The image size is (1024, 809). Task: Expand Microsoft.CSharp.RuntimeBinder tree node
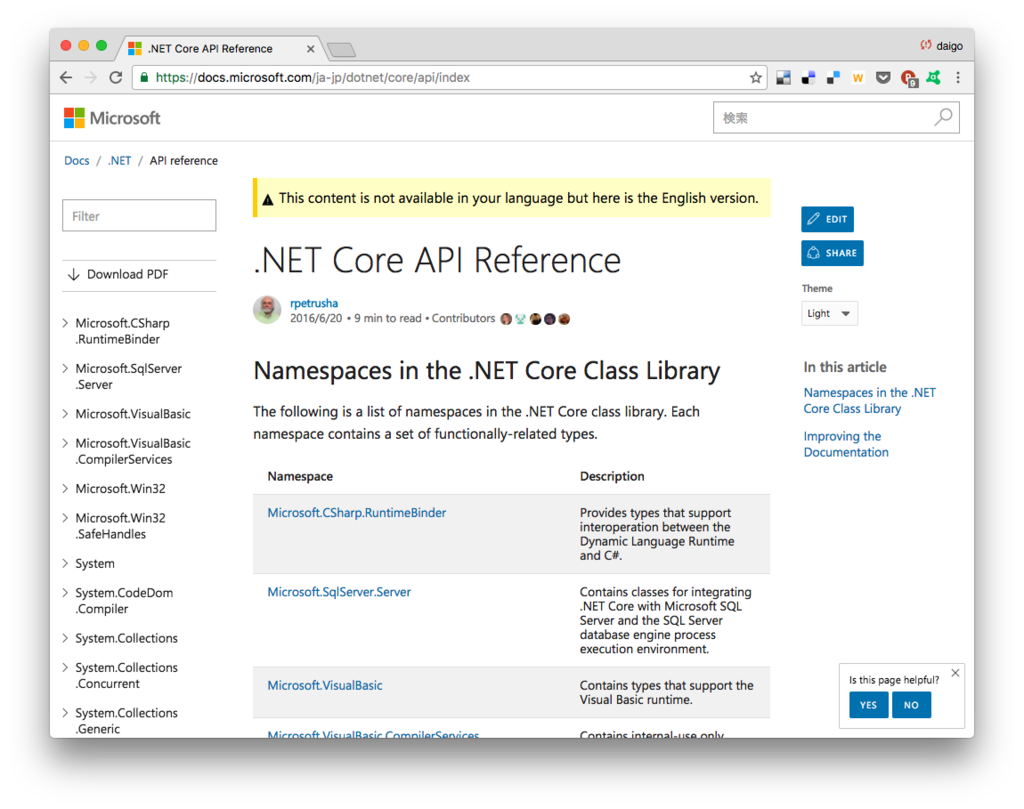click(65, 323)
